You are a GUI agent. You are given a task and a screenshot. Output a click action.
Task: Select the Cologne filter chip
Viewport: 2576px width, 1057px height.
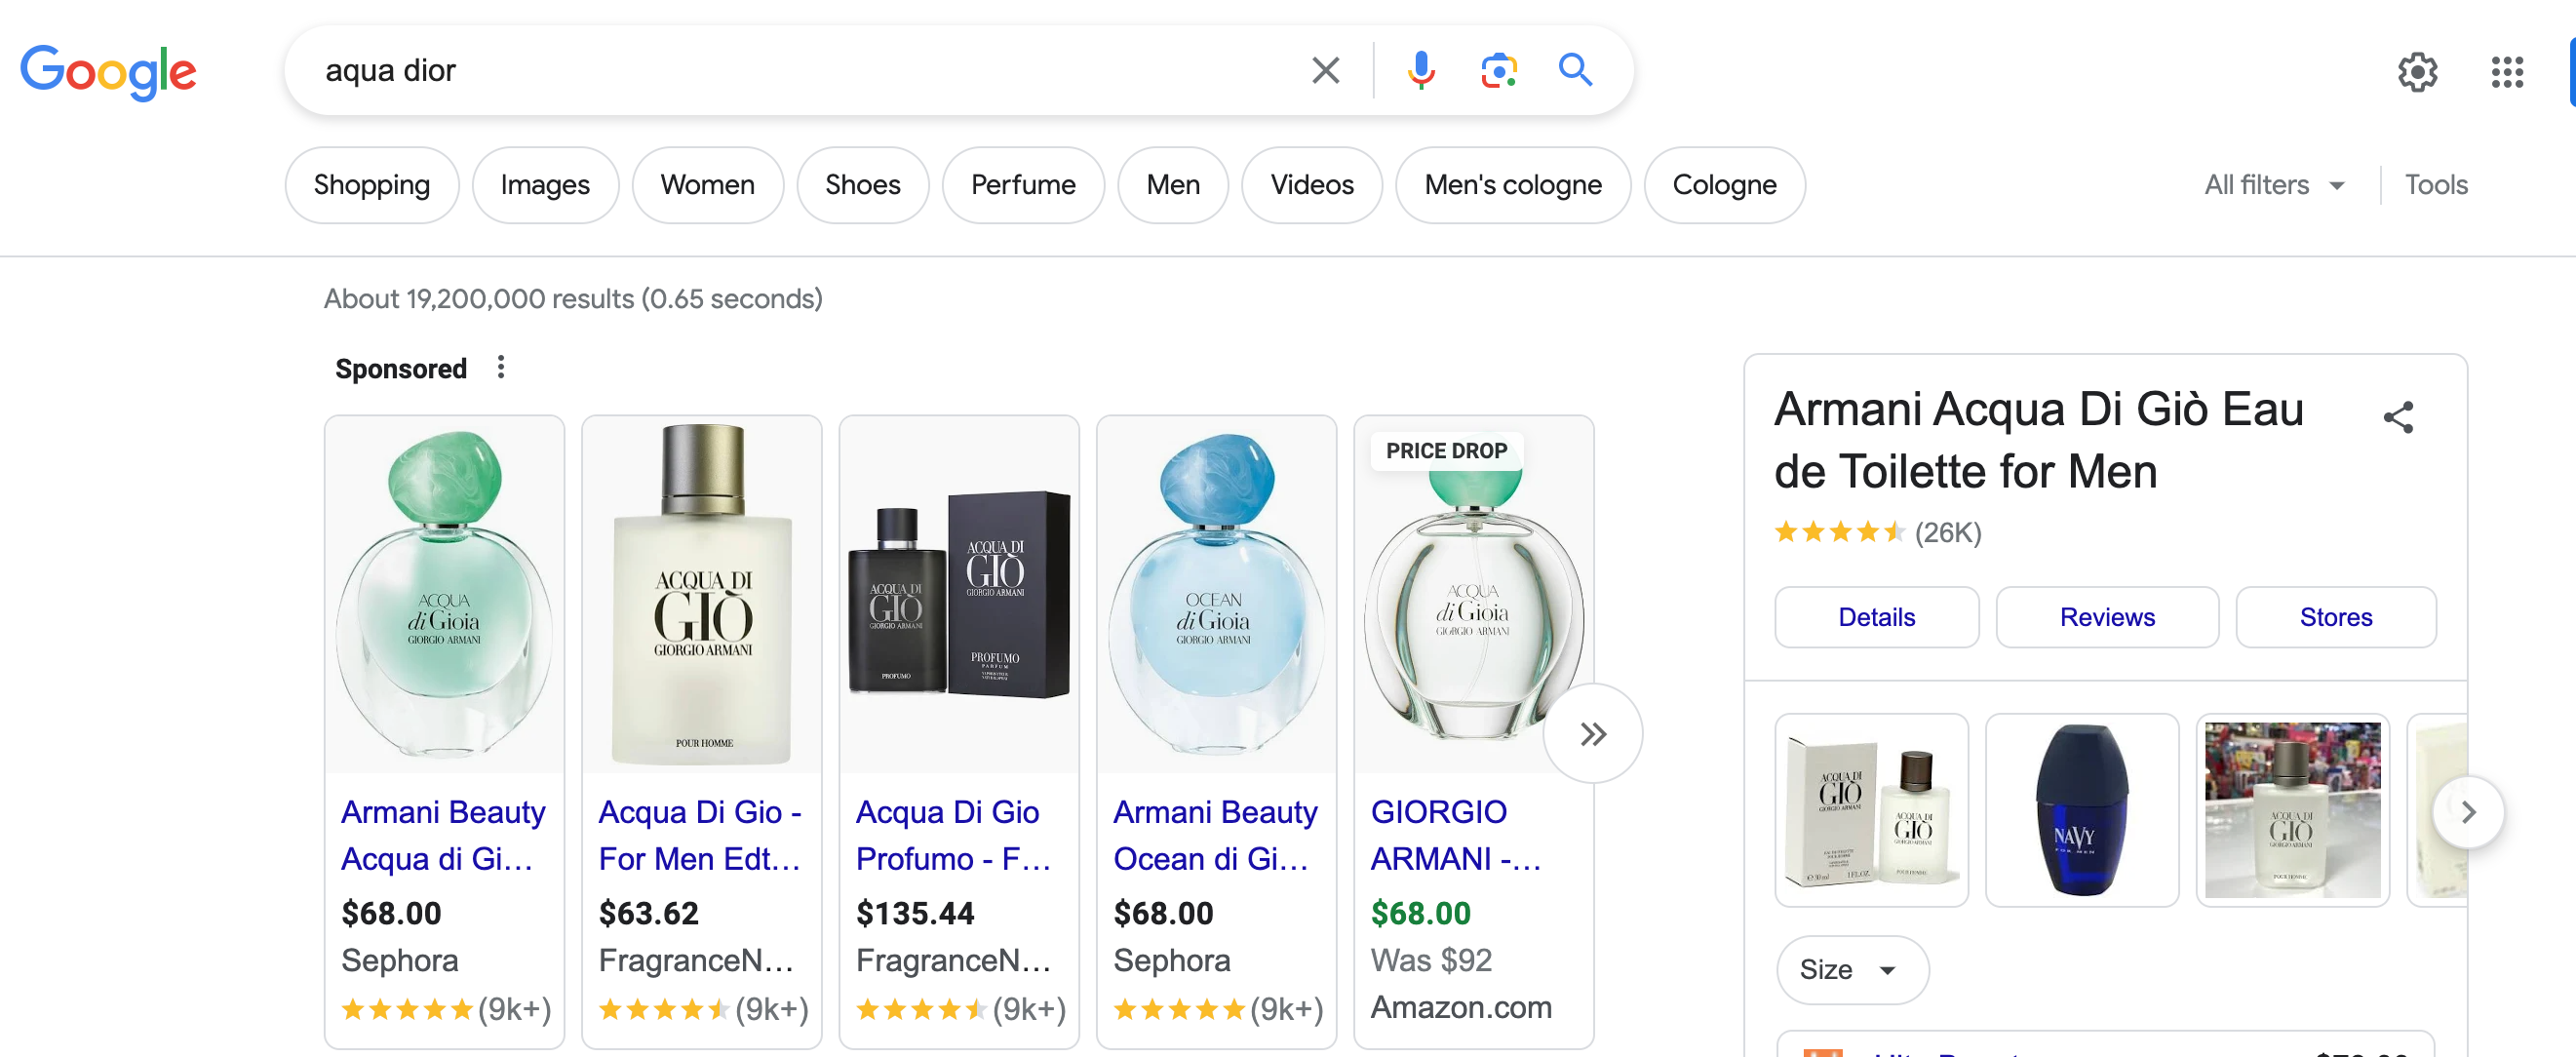tap(1724, 185)
